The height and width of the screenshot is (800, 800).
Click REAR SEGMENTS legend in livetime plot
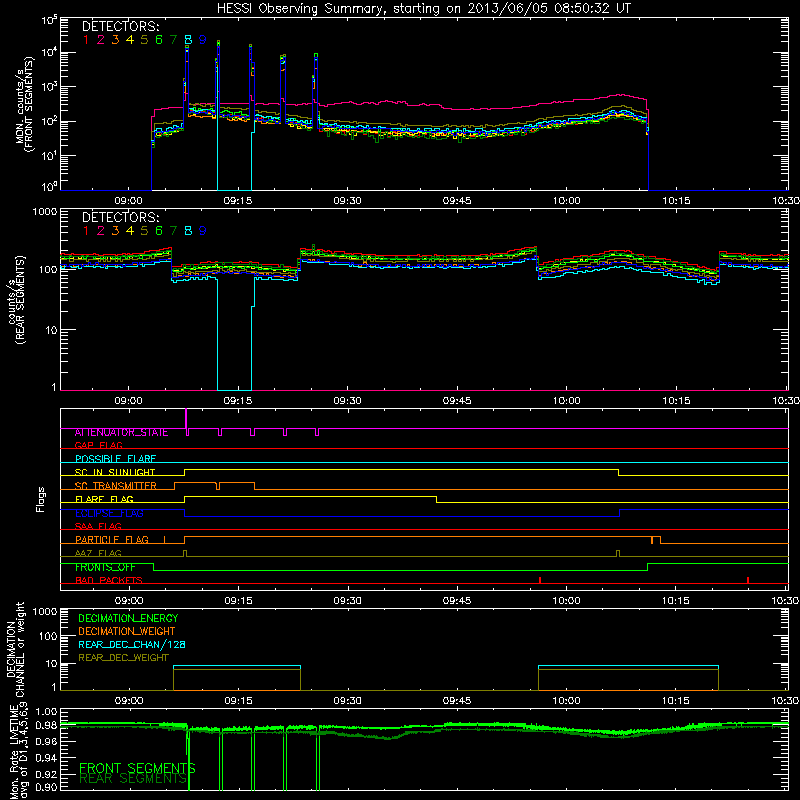[x=133, y=779]
